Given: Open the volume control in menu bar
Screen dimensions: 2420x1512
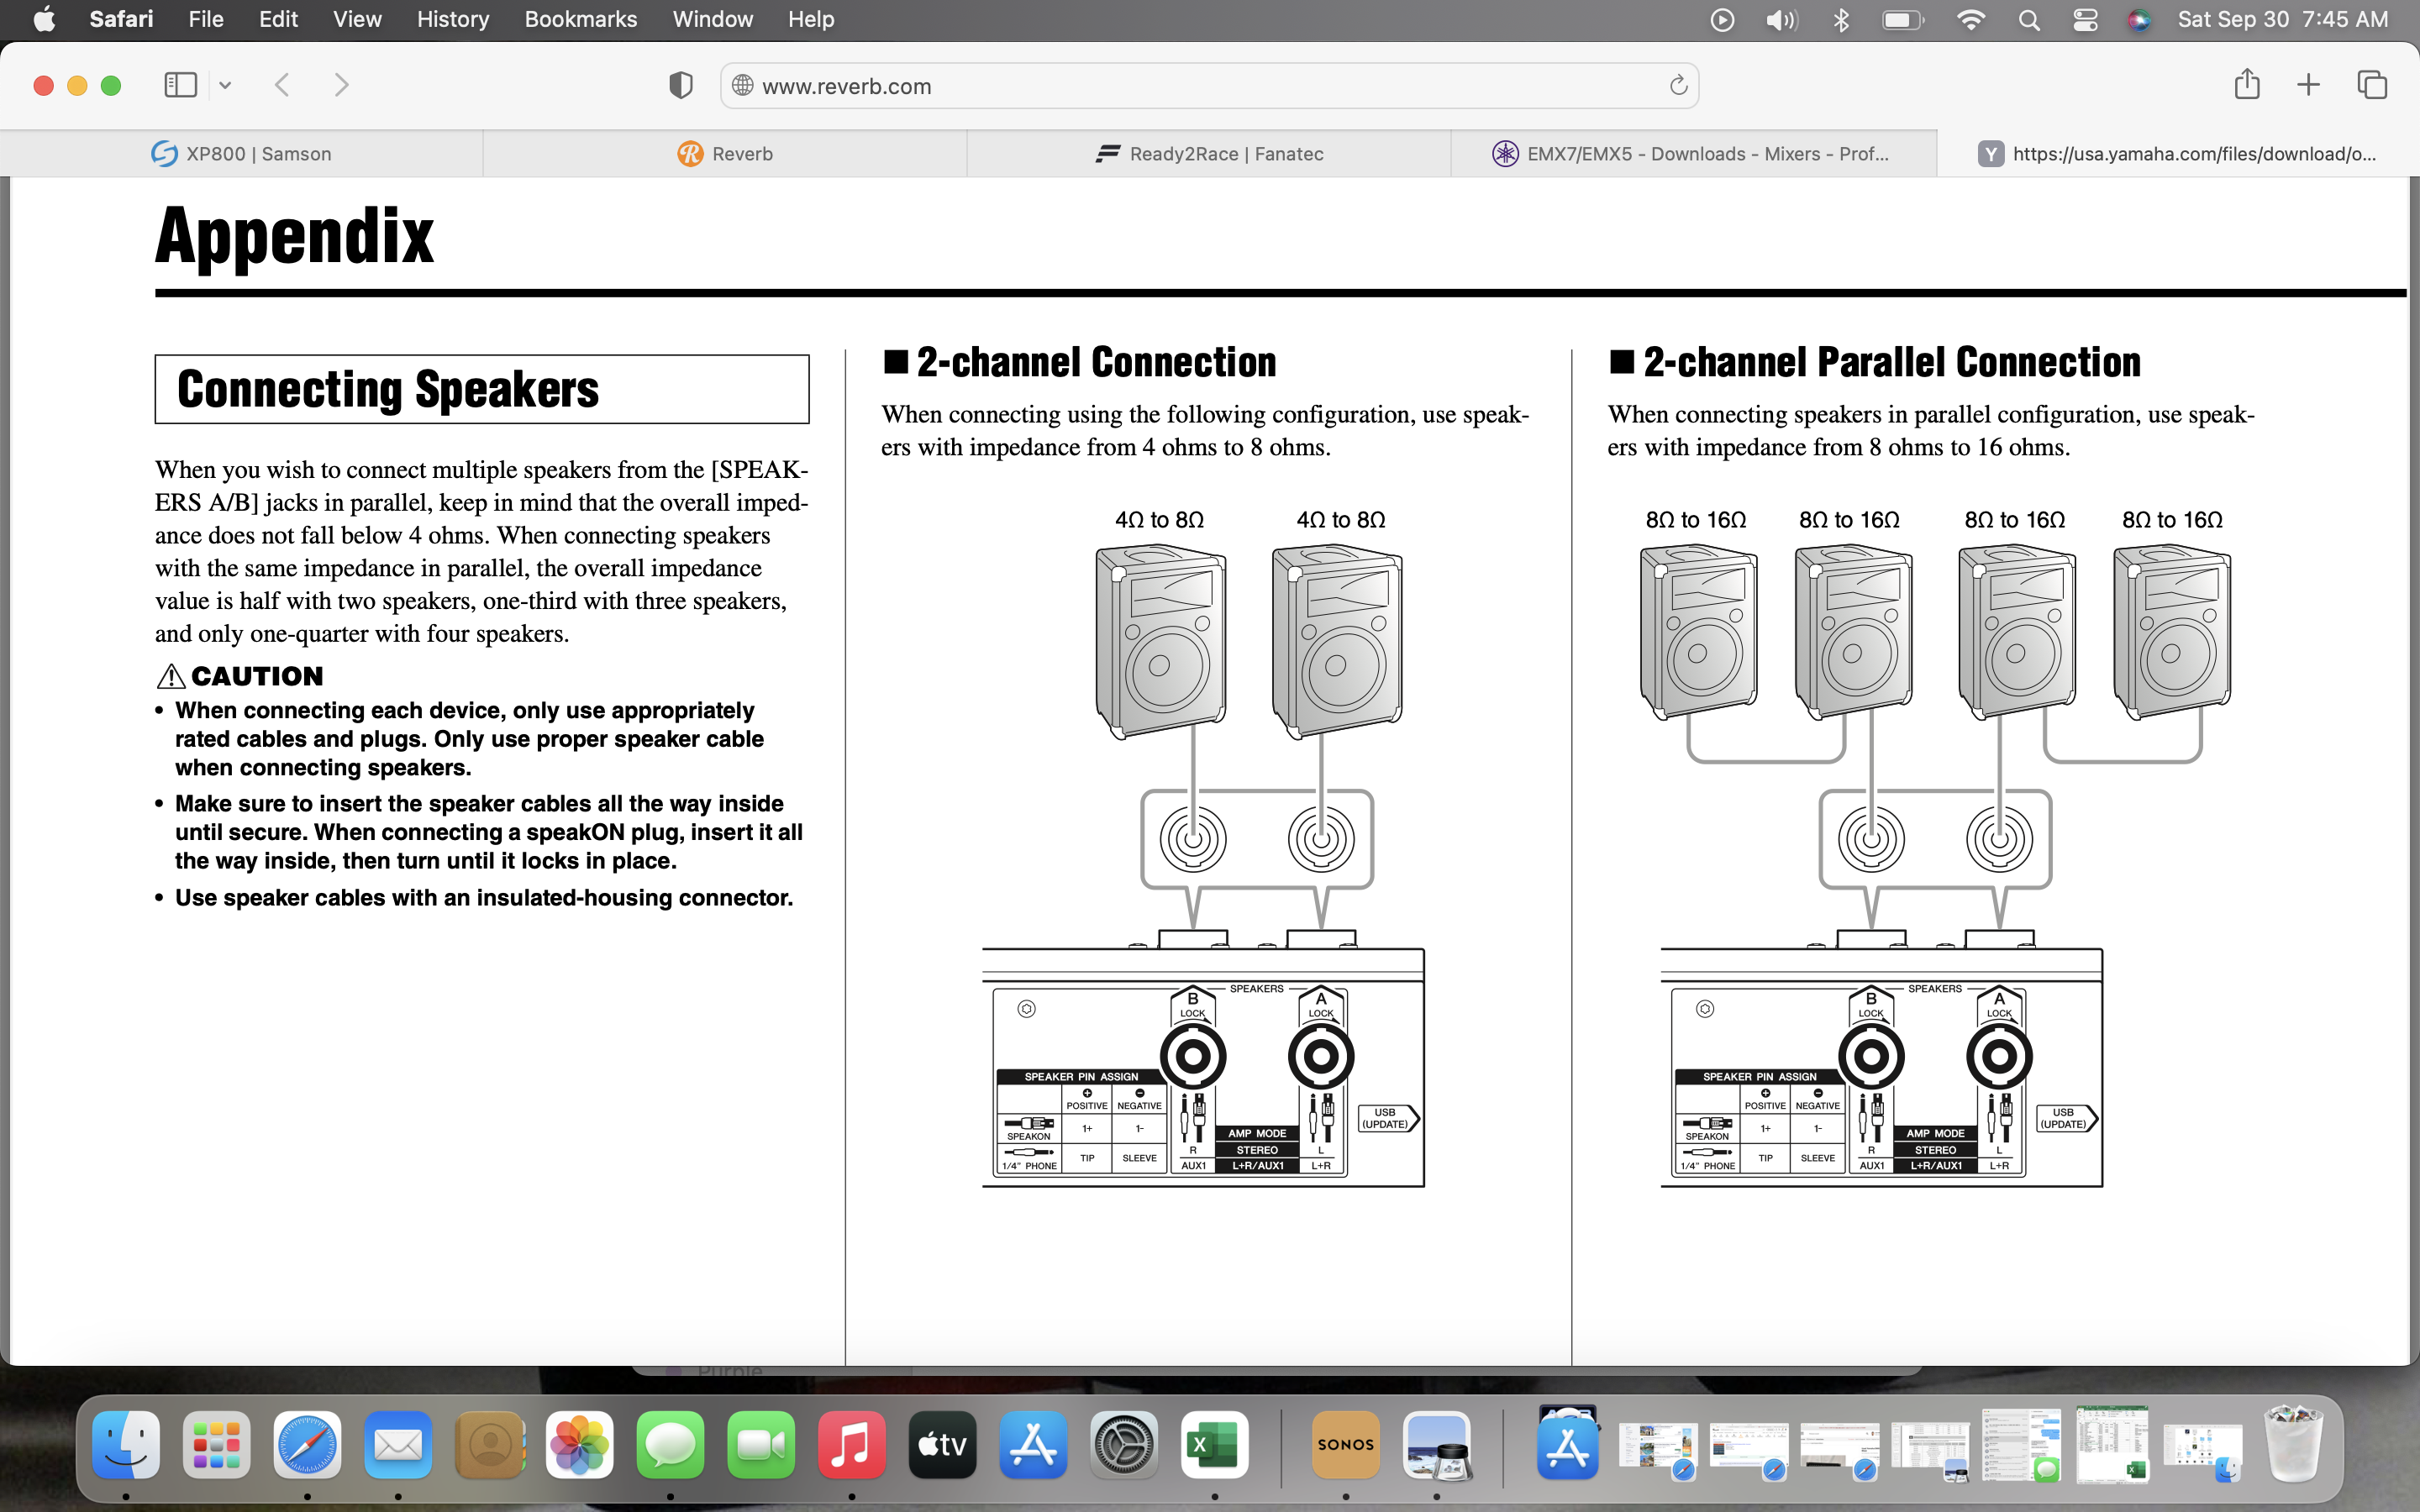Looking at the screenshot, I should pyautogui.click(x=1781, y=19).
